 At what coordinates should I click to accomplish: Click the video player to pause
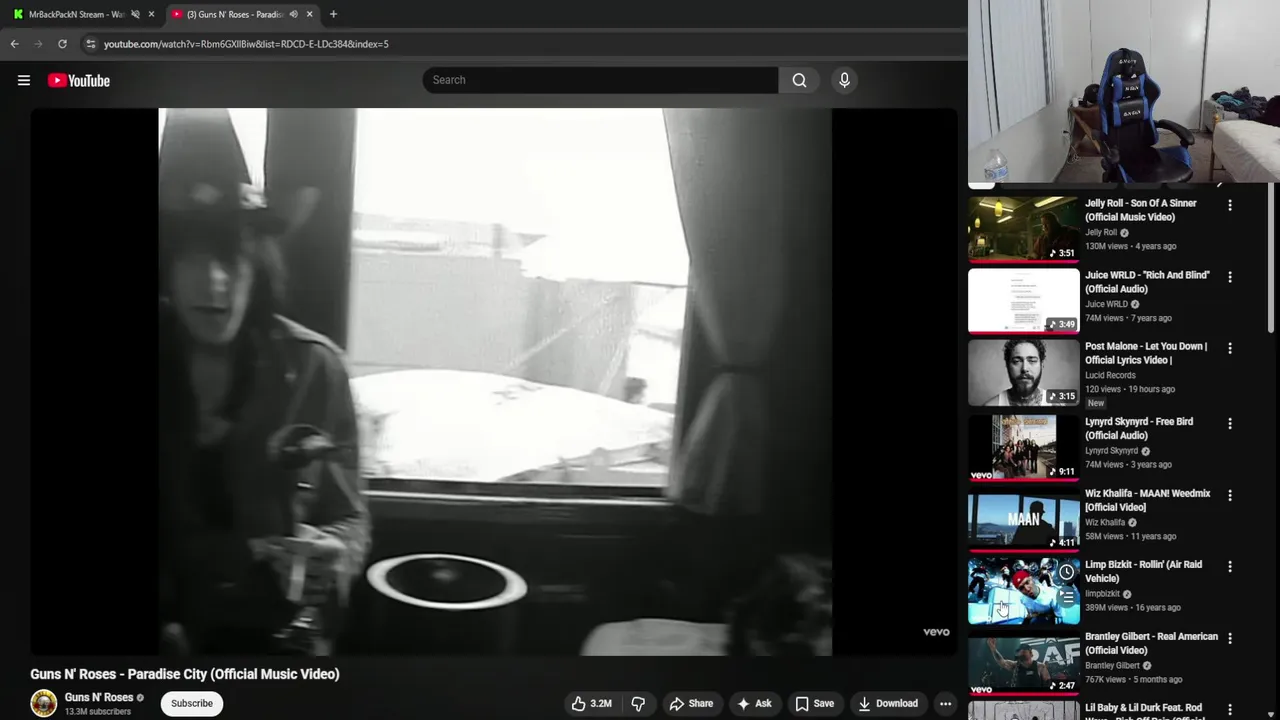coord(494,381)
